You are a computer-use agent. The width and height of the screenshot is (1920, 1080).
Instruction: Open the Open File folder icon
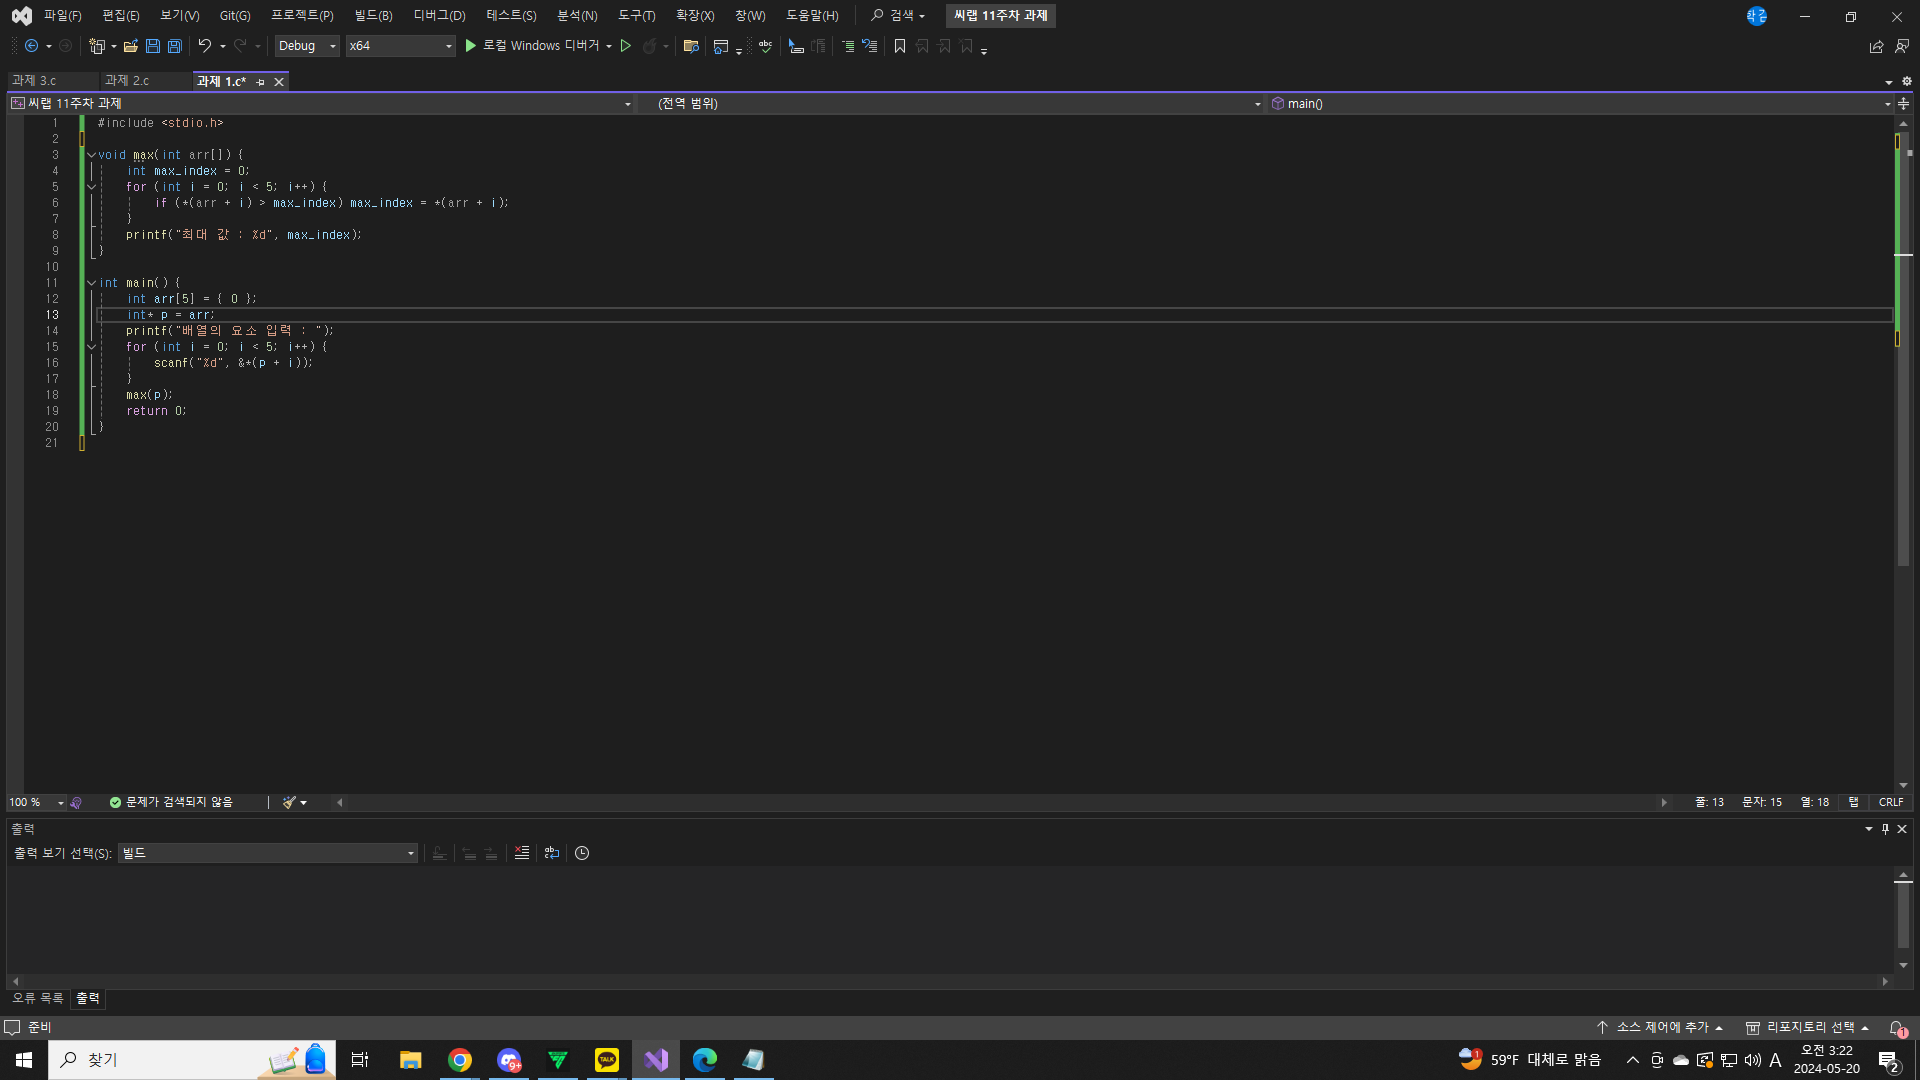click(x=130, y=46)
